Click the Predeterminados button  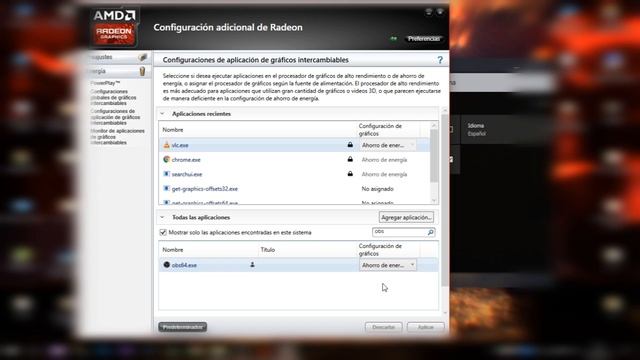tap(182, 327)
